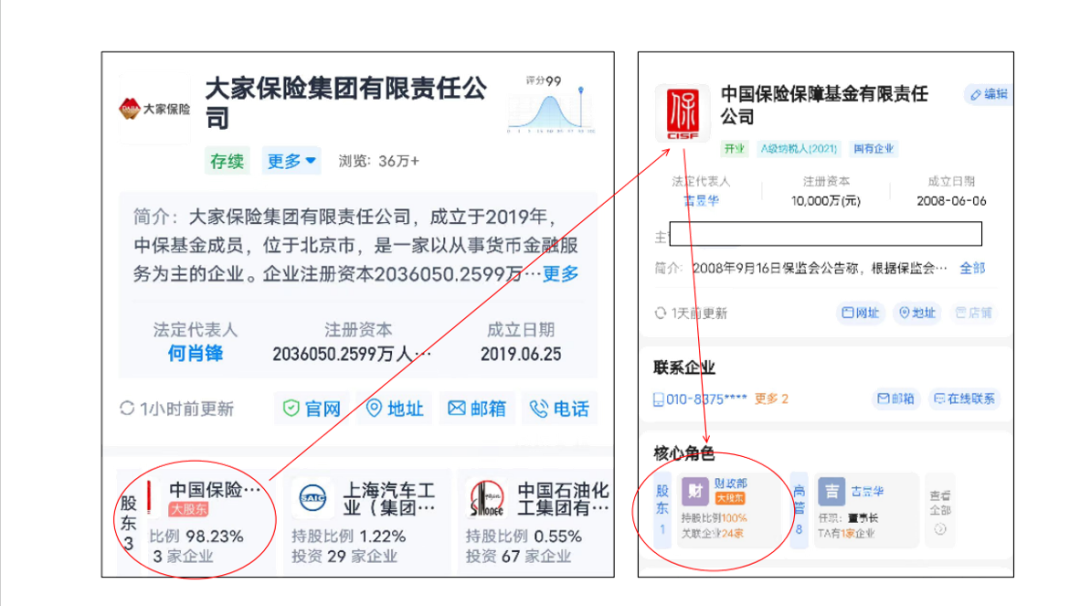The width and height of the screenshot is (1080, 606).
Task: Start 在线联系 online contact
Action: 964,398
